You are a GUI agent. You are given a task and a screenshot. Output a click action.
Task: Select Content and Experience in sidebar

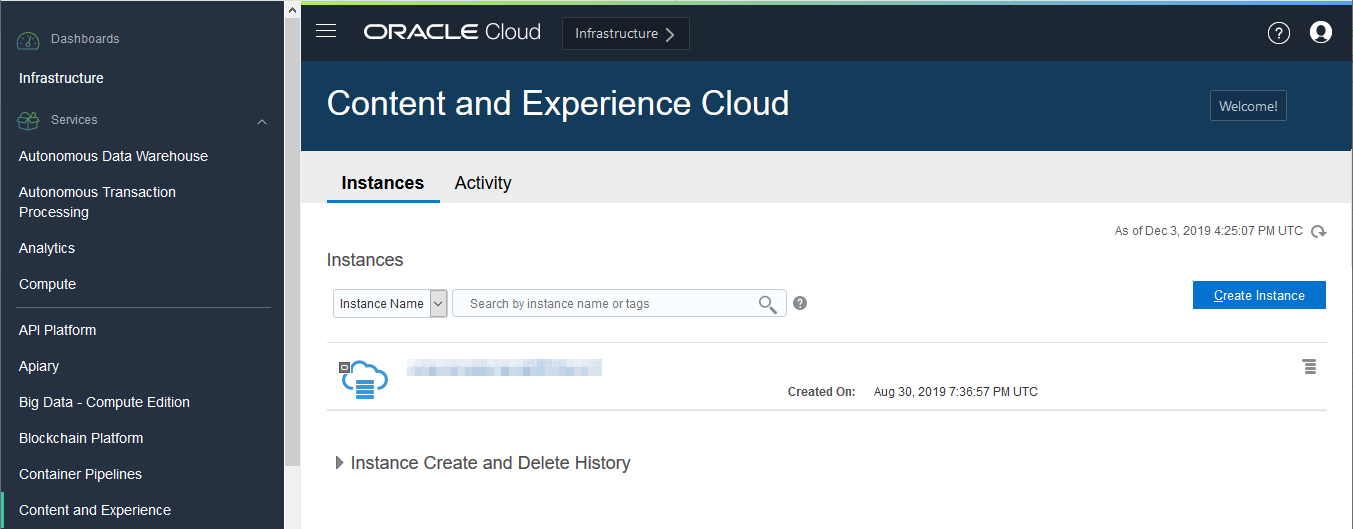pos(95,510)
